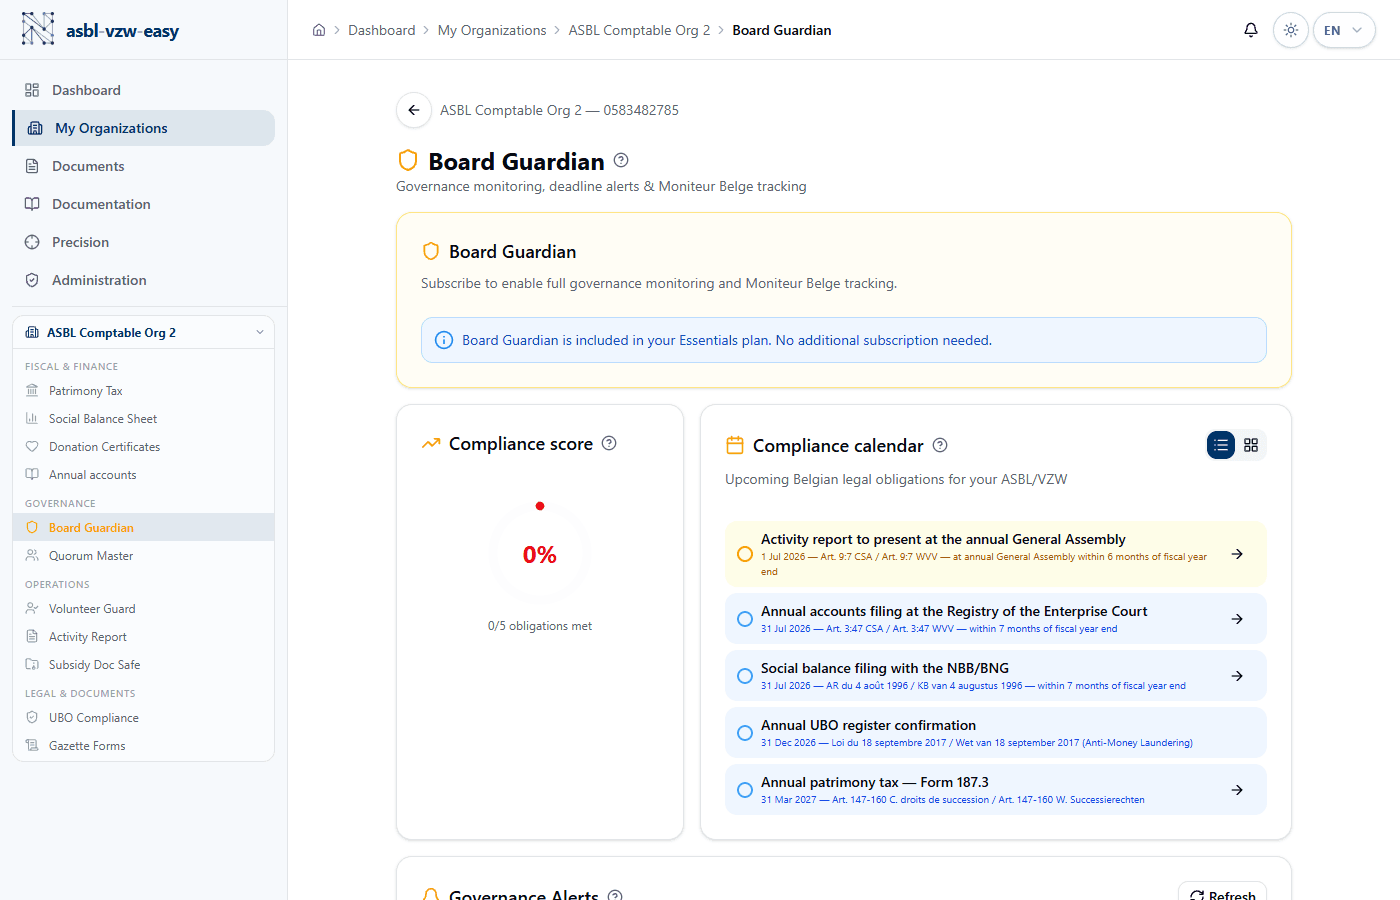Viewport: 1400px width, 900px height.
Task: Select Board Guardian in Governance
Action: (x=143, y=527)
